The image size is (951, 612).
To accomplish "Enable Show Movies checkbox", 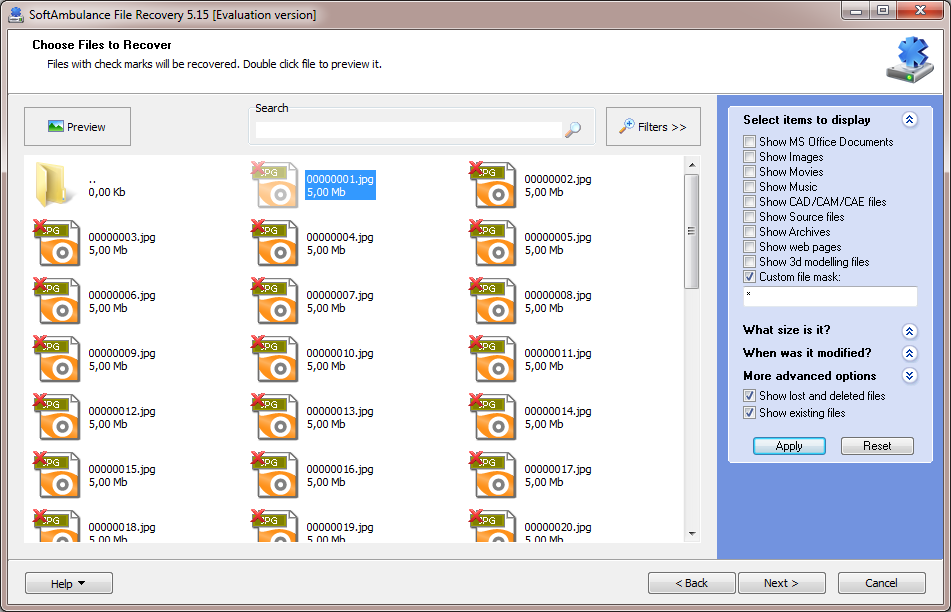I will (x=750, y=172).
